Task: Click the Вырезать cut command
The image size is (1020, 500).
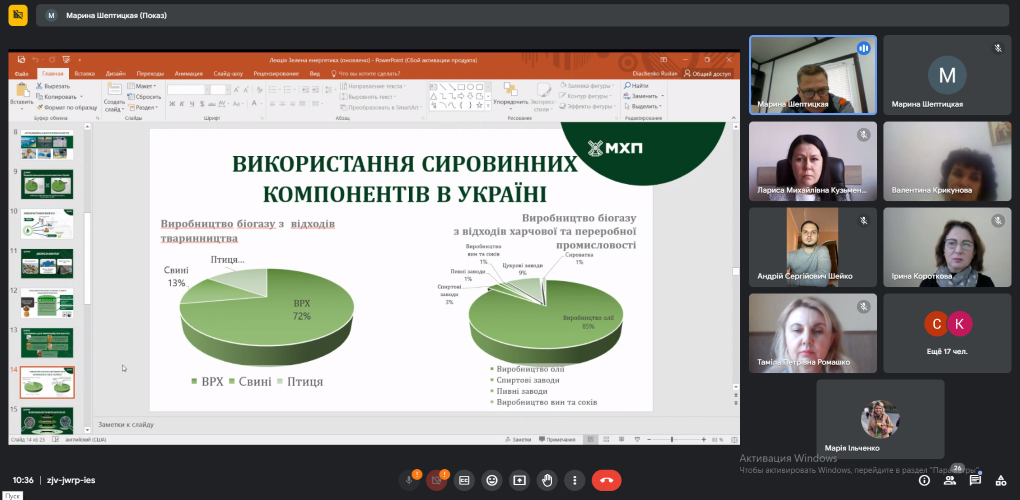Action: (x=53, y=86)
